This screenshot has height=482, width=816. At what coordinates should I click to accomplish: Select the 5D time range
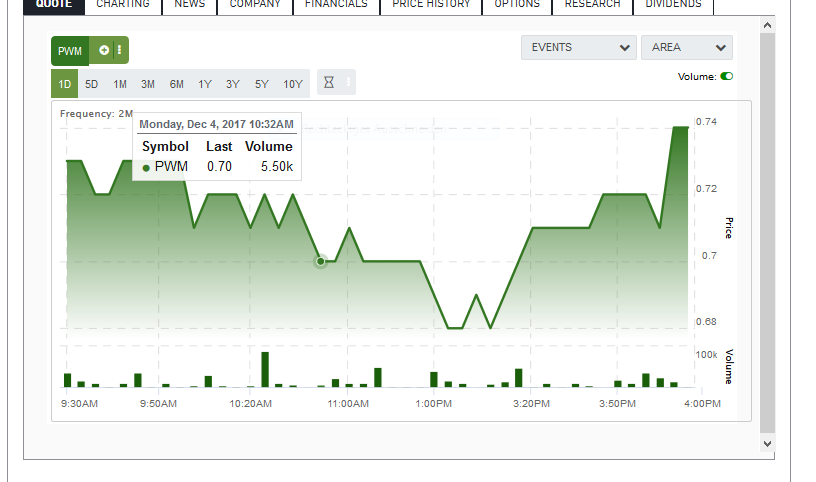92,84
